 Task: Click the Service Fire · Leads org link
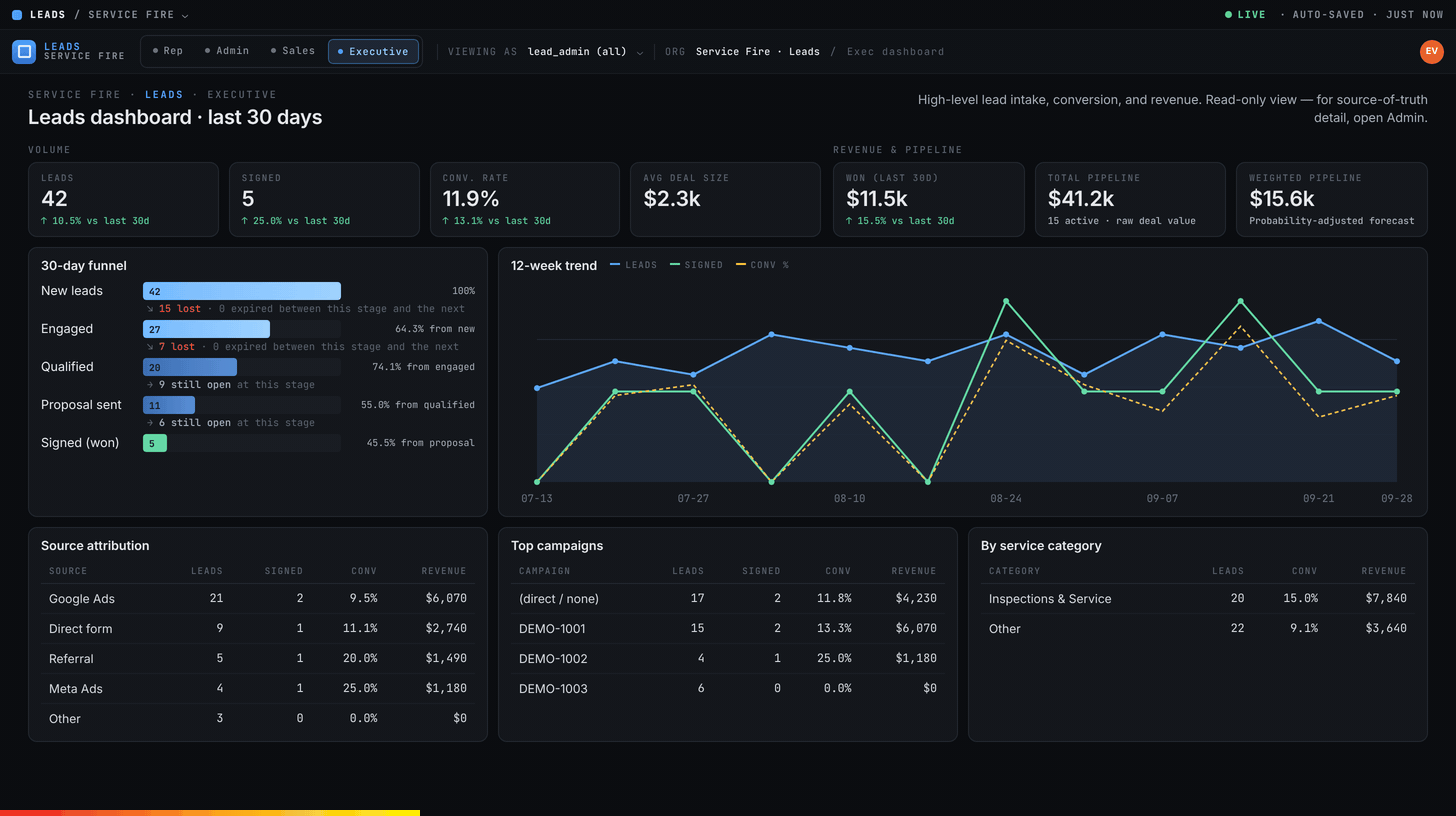[x=758, y=52]
